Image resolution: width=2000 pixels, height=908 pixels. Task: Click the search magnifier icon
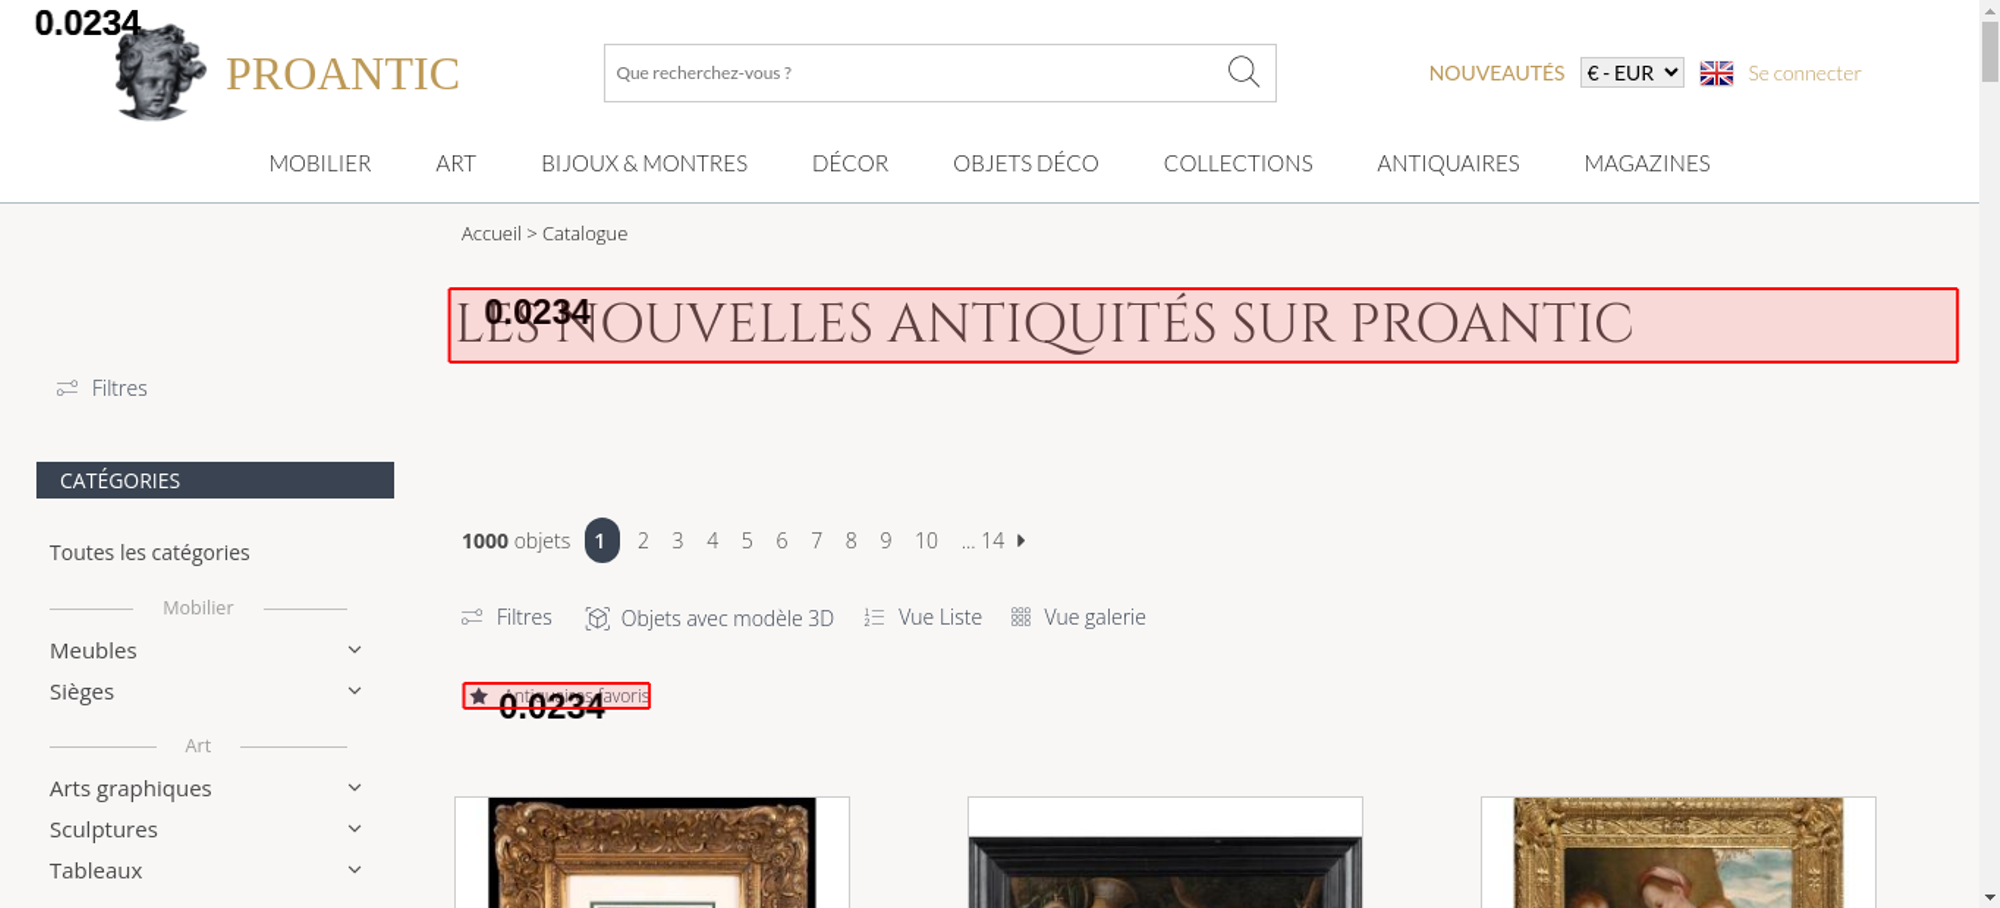click(1243, 72)
